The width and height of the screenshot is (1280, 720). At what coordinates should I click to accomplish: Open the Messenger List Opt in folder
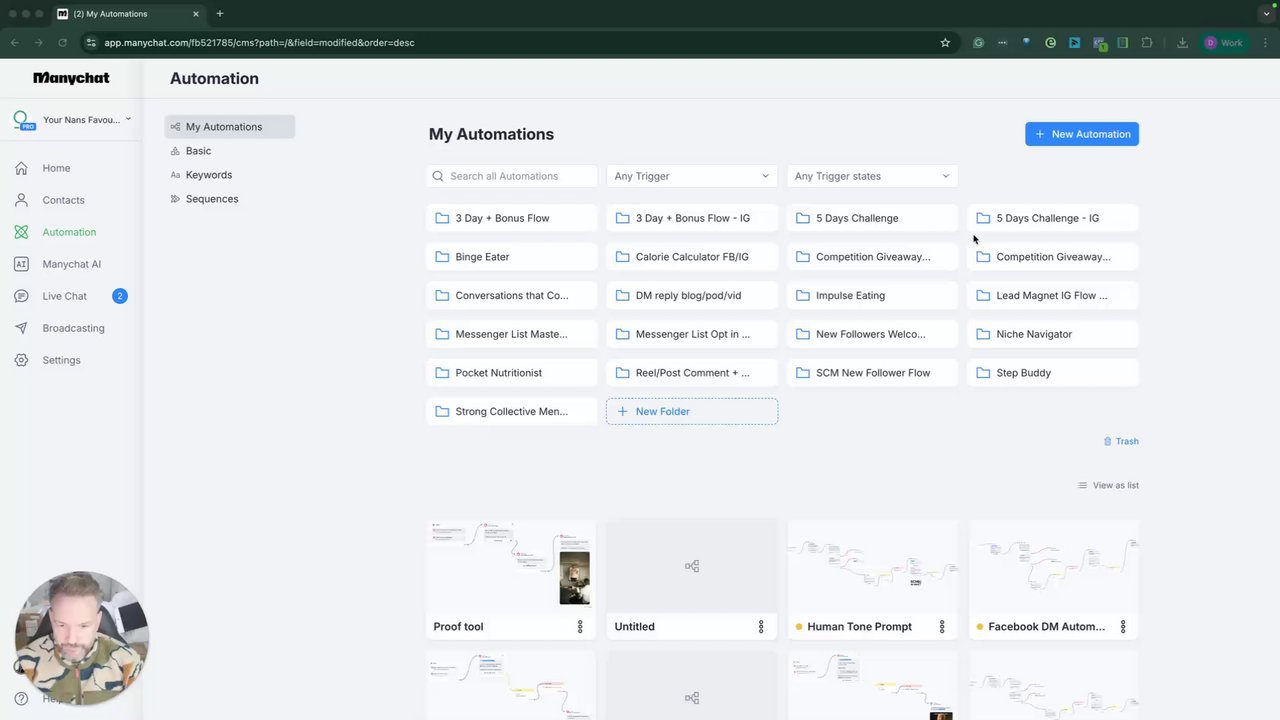(x=692, y=334)
